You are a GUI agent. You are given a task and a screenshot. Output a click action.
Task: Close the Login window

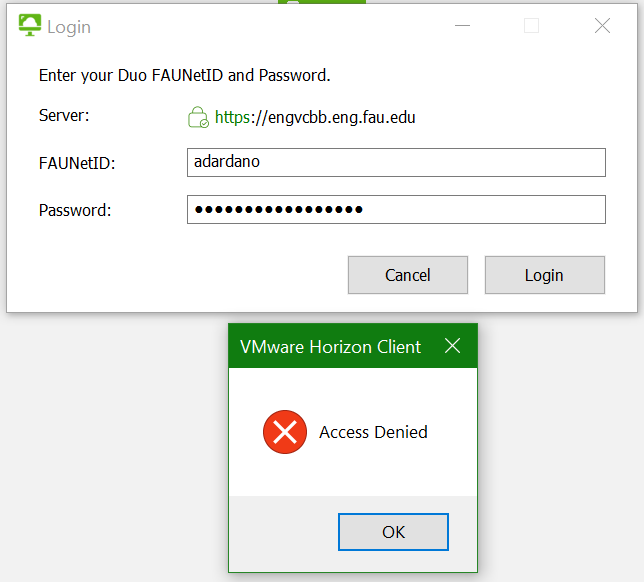tap(602, 27)
